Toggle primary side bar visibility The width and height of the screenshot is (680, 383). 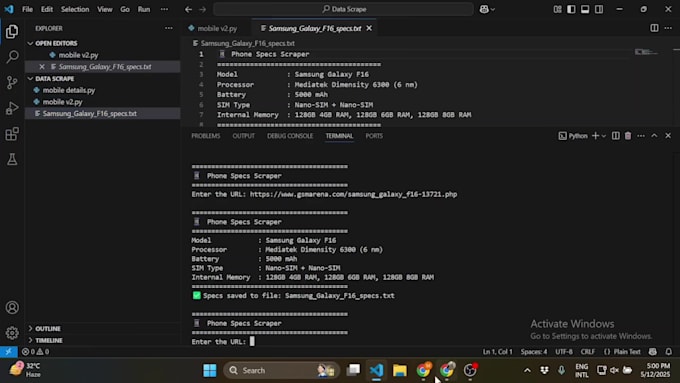[571, 9]
